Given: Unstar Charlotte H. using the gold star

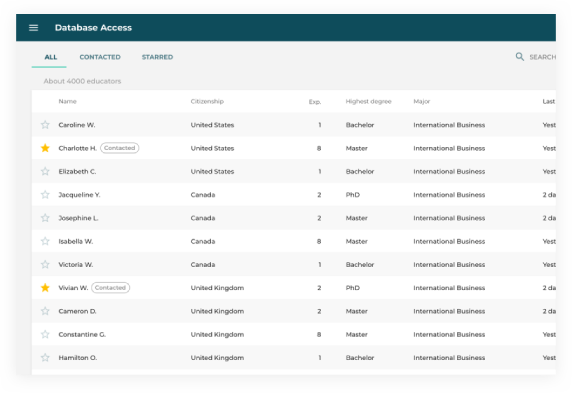Looking at the screenshot, I should tap(45, 148).
